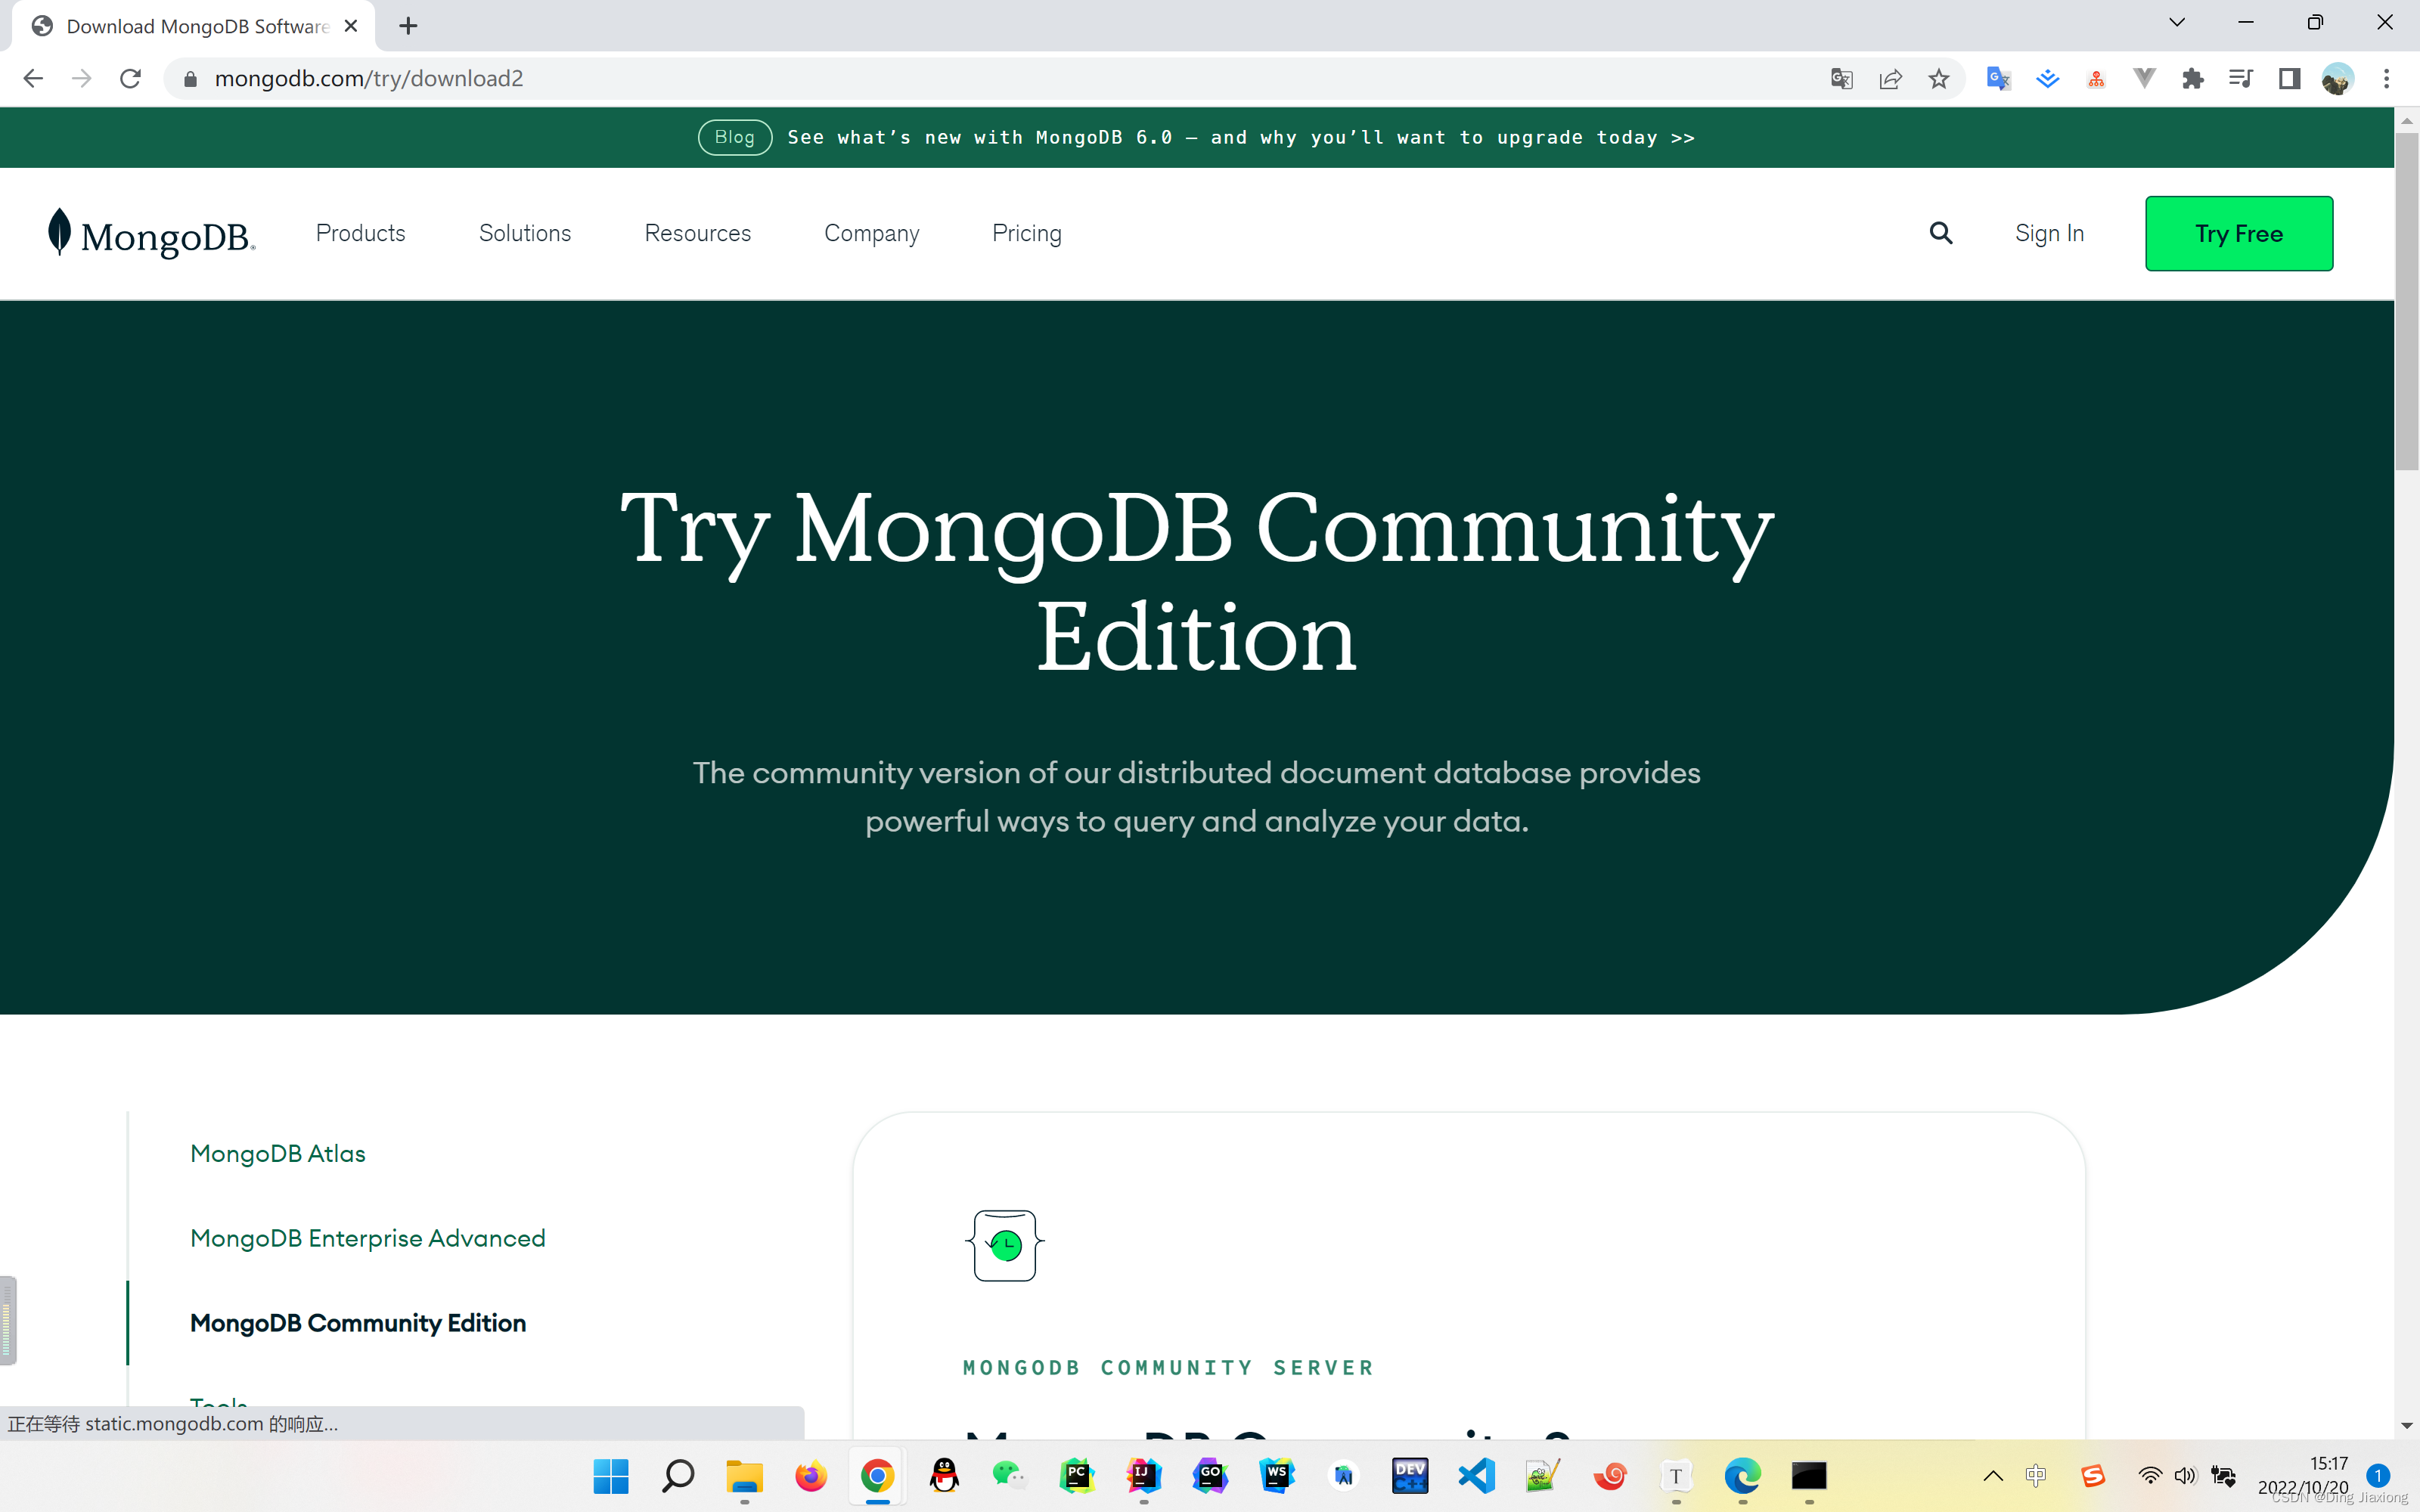This screenshot has width=2420, height=1512.
Task: Open GoLand from the taskbar
Action: tap(1210, 1475)
